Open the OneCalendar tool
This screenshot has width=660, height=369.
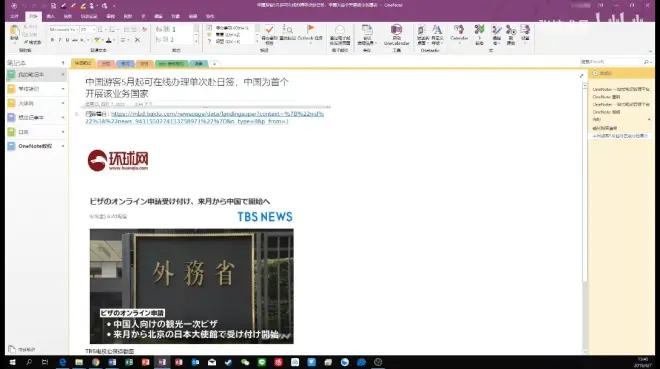(x=396, y=35)
